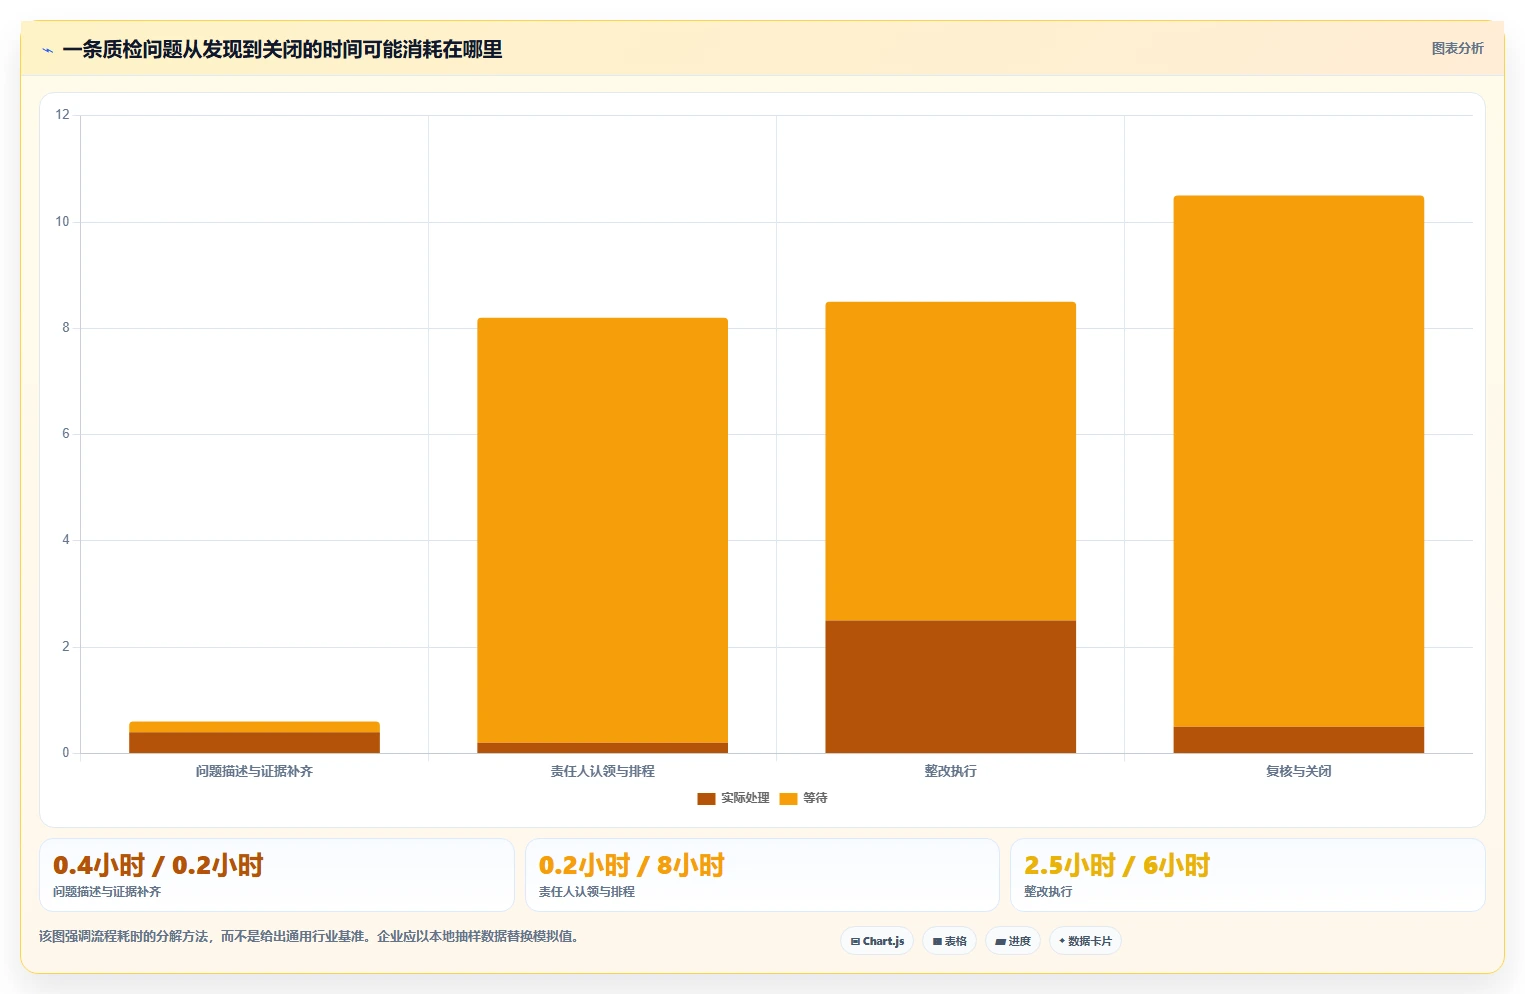Click the 问题描述与证据补齐 stacked bar
Viewport: 1525px width, 994px height.
[254, 737]
